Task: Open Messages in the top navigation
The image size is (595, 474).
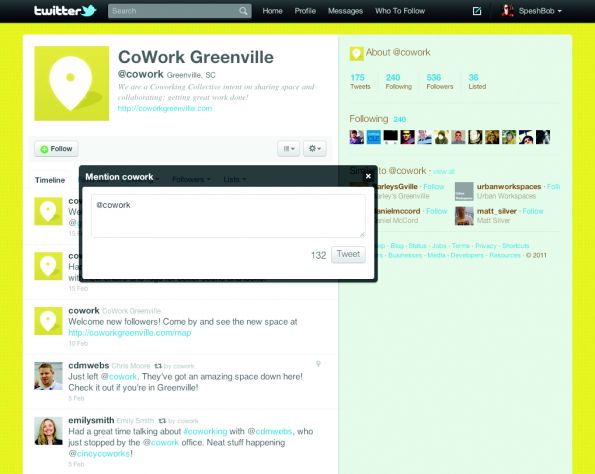Action: [345, 11]
